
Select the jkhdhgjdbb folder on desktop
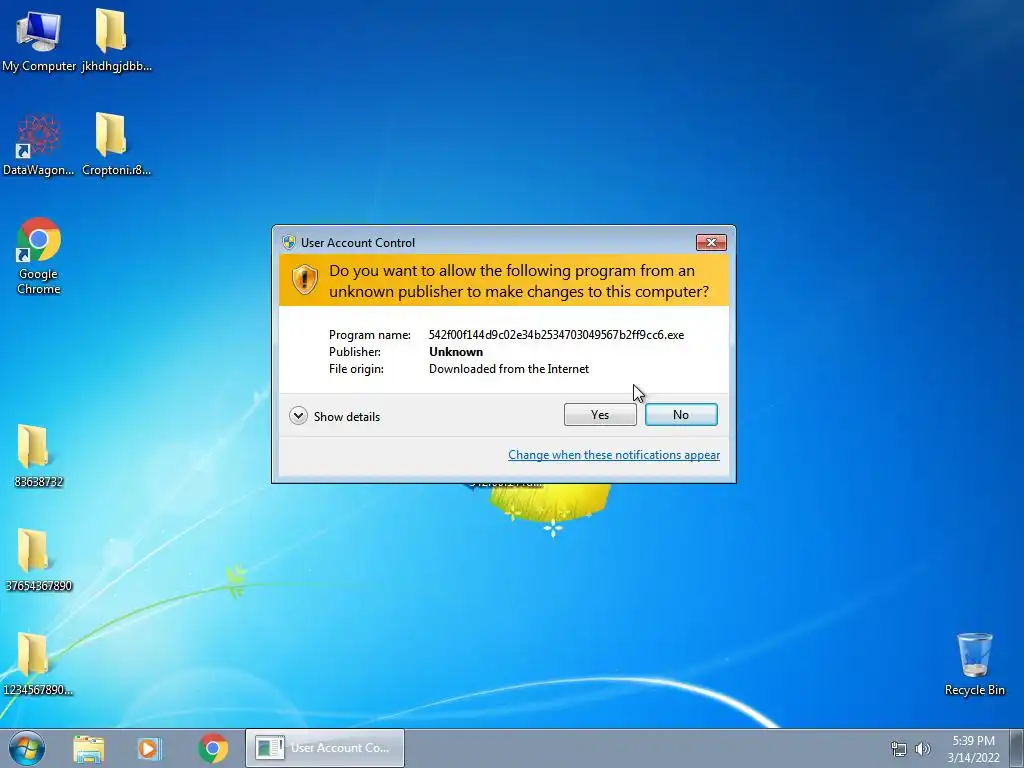pyautogui.click(x=116, y=40)
